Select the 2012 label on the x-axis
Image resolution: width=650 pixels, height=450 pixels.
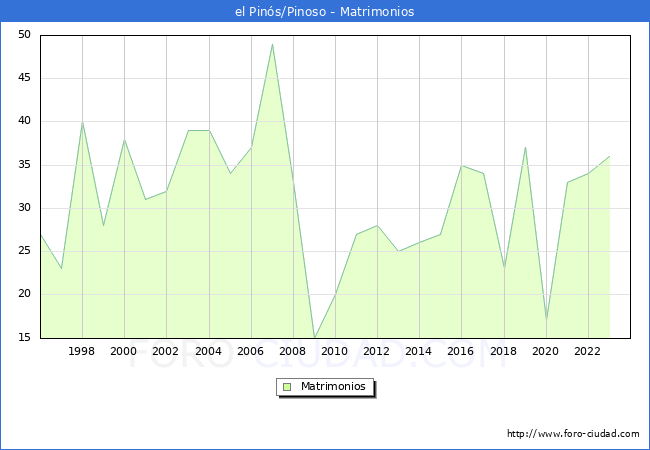tap(377, 351)
